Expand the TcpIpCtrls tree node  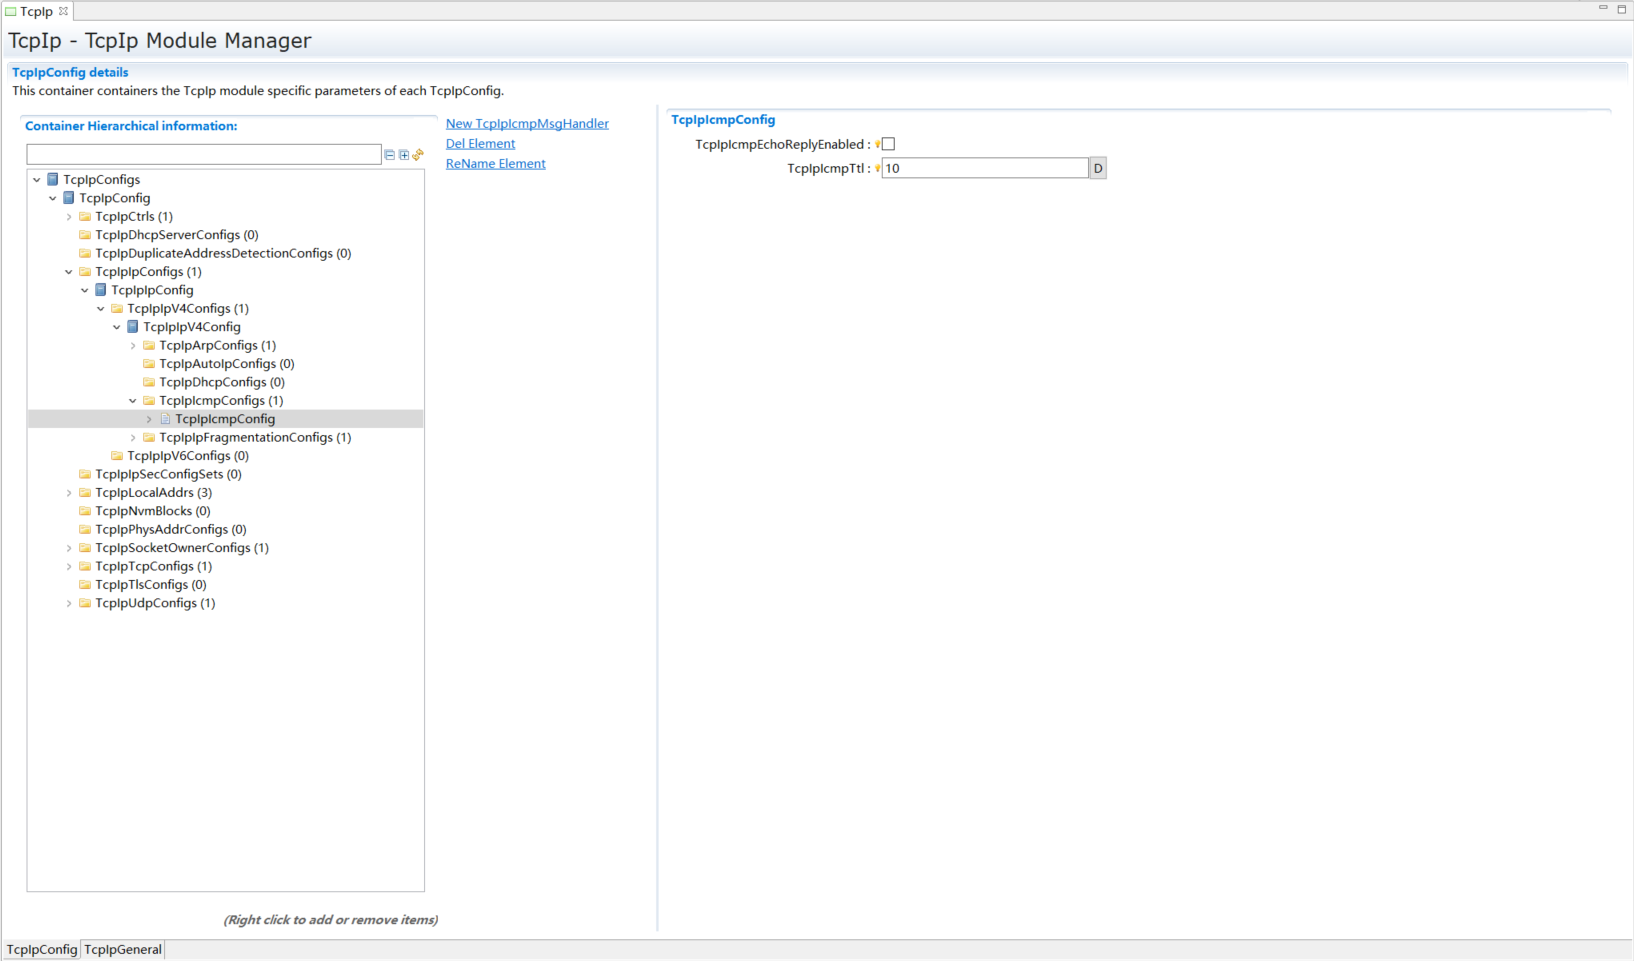[x=69, y=217]
